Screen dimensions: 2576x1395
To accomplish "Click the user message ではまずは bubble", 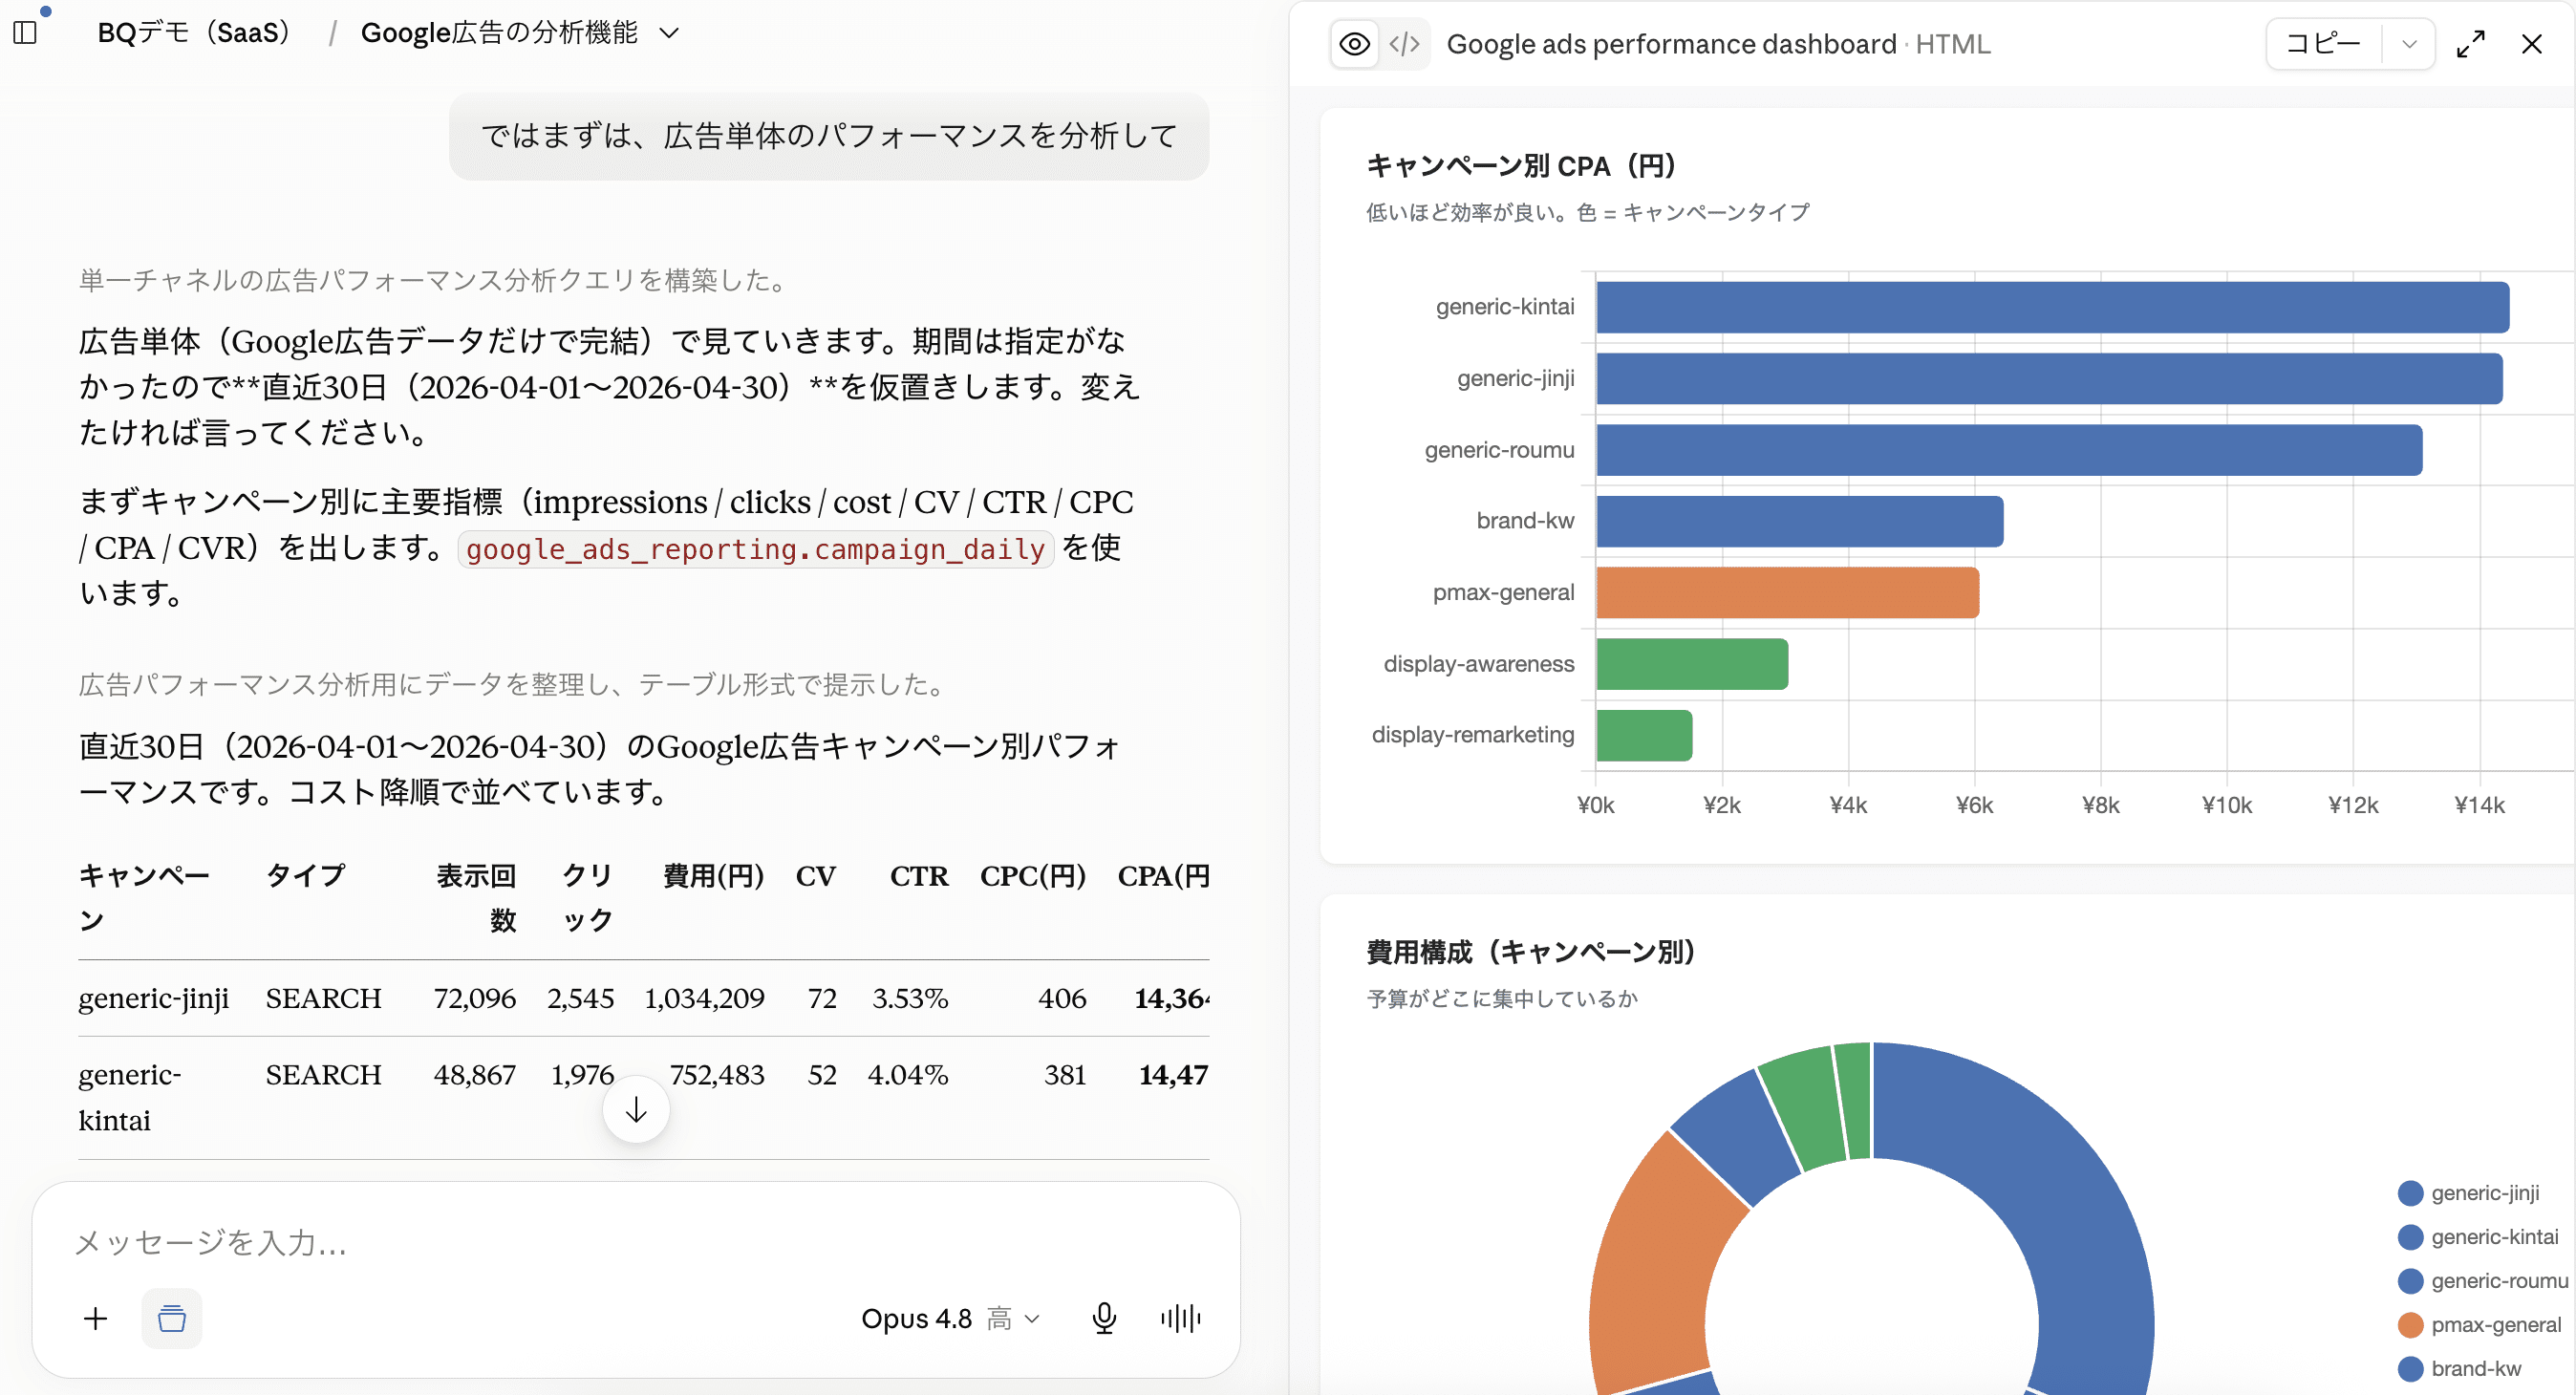I will 829,137.
